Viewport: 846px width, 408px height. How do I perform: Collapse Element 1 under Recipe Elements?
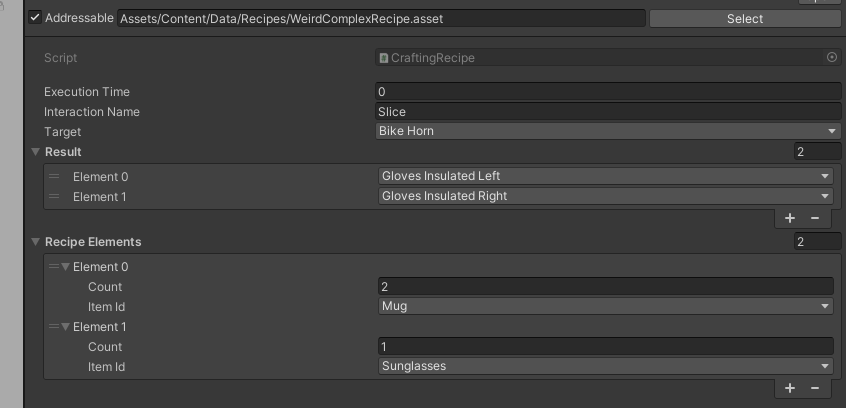[x=66, y=327]
